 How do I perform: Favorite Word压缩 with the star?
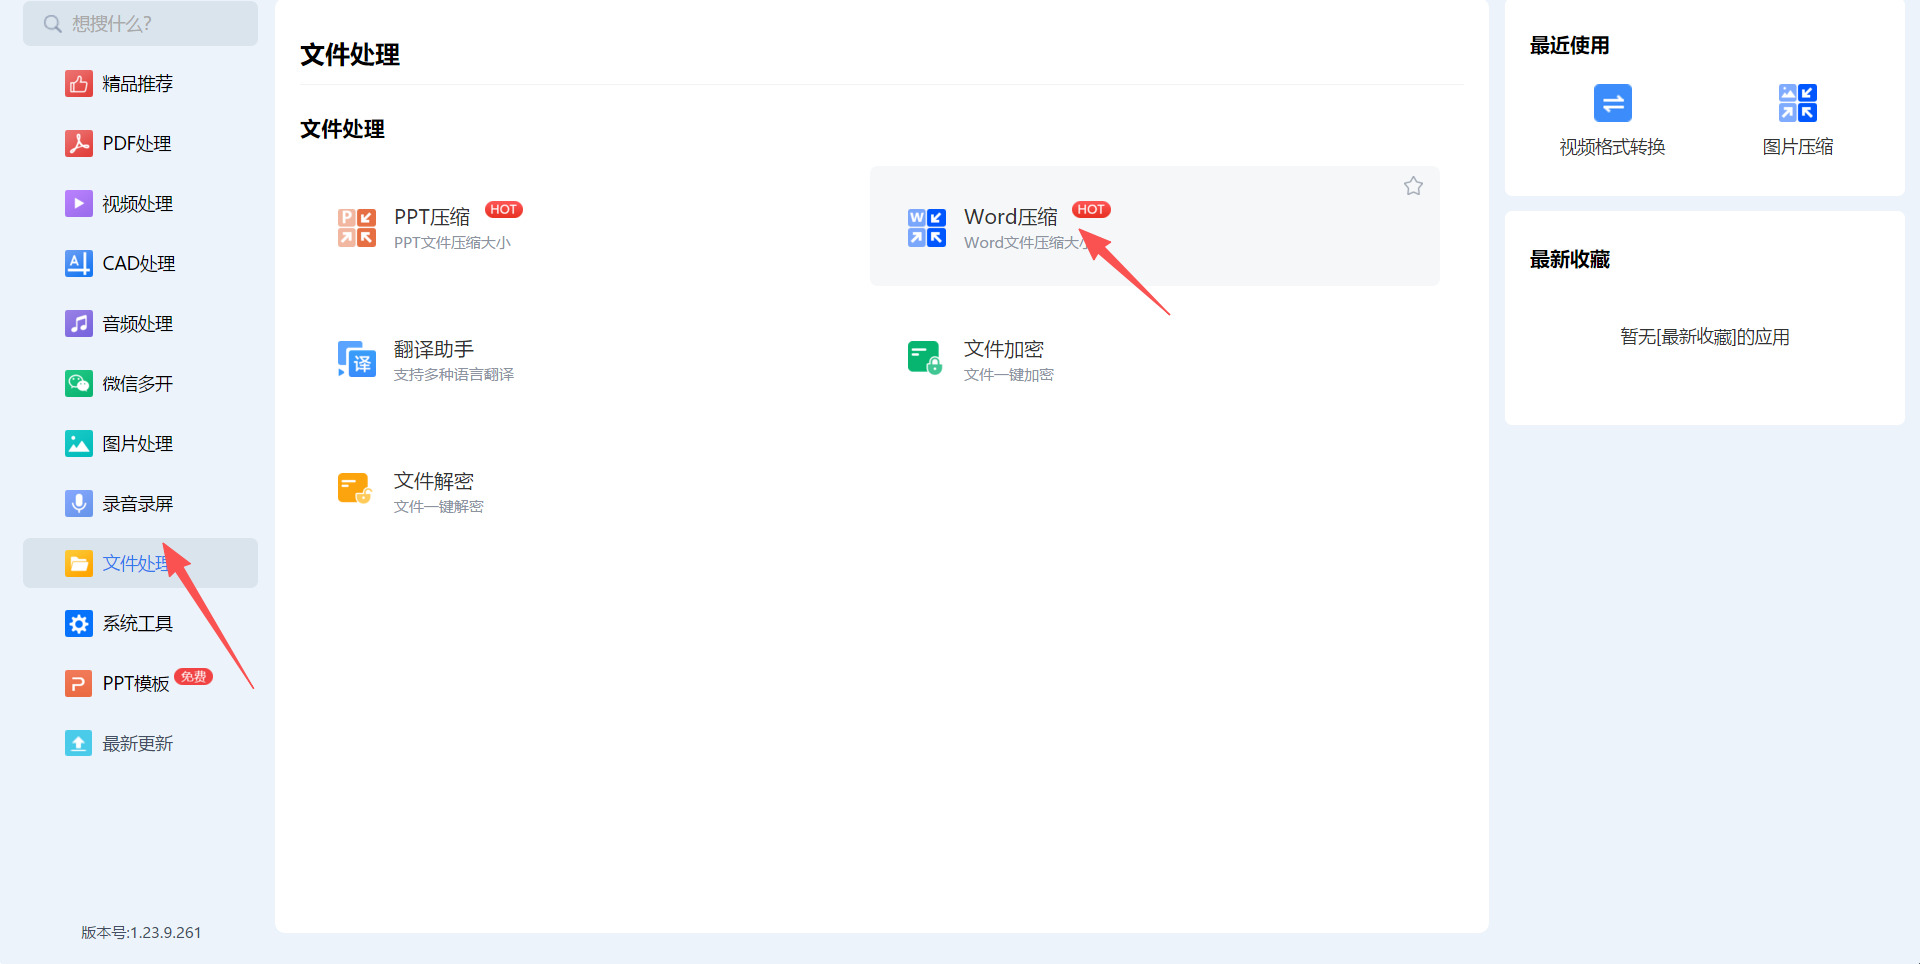pyautogui.click(x=1413, y=186)
